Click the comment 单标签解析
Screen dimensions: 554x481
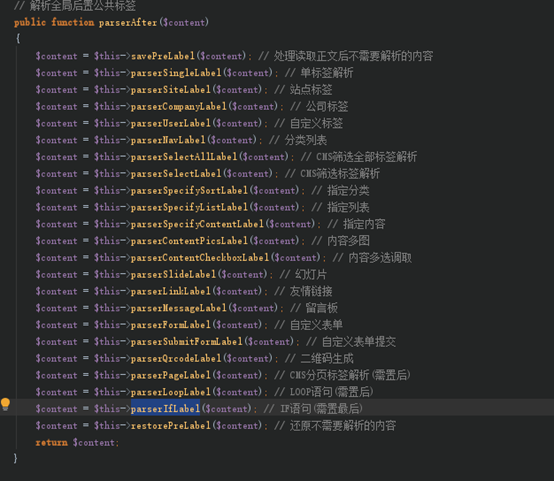327,73
